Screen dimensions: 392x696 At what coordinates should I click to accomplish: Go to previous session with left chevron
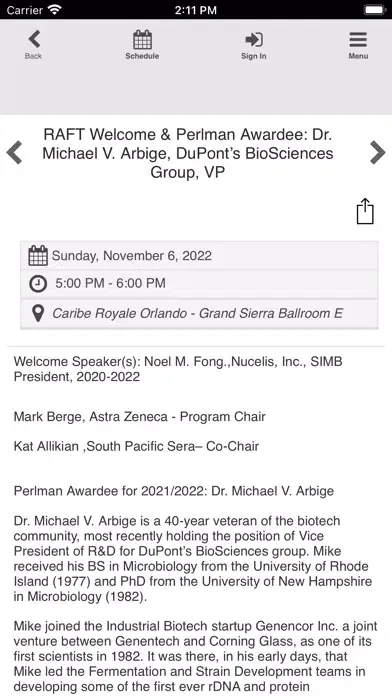(14, 153)
